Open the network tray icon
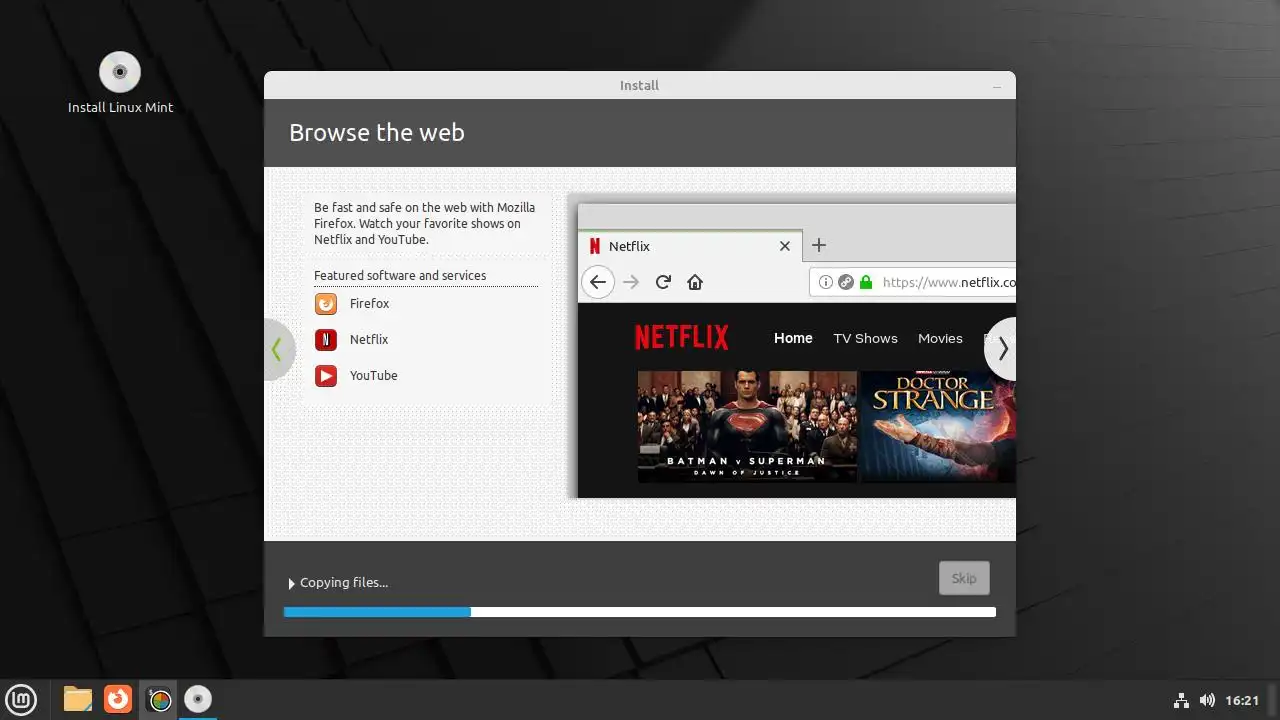Viewport: 1280px width, 720px height. coord(1181,700)
